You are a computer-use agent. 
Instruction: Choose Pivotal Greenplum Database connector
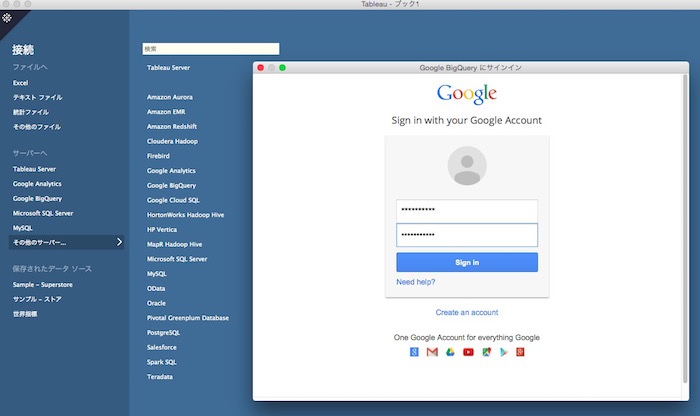[x=188, y=318]
